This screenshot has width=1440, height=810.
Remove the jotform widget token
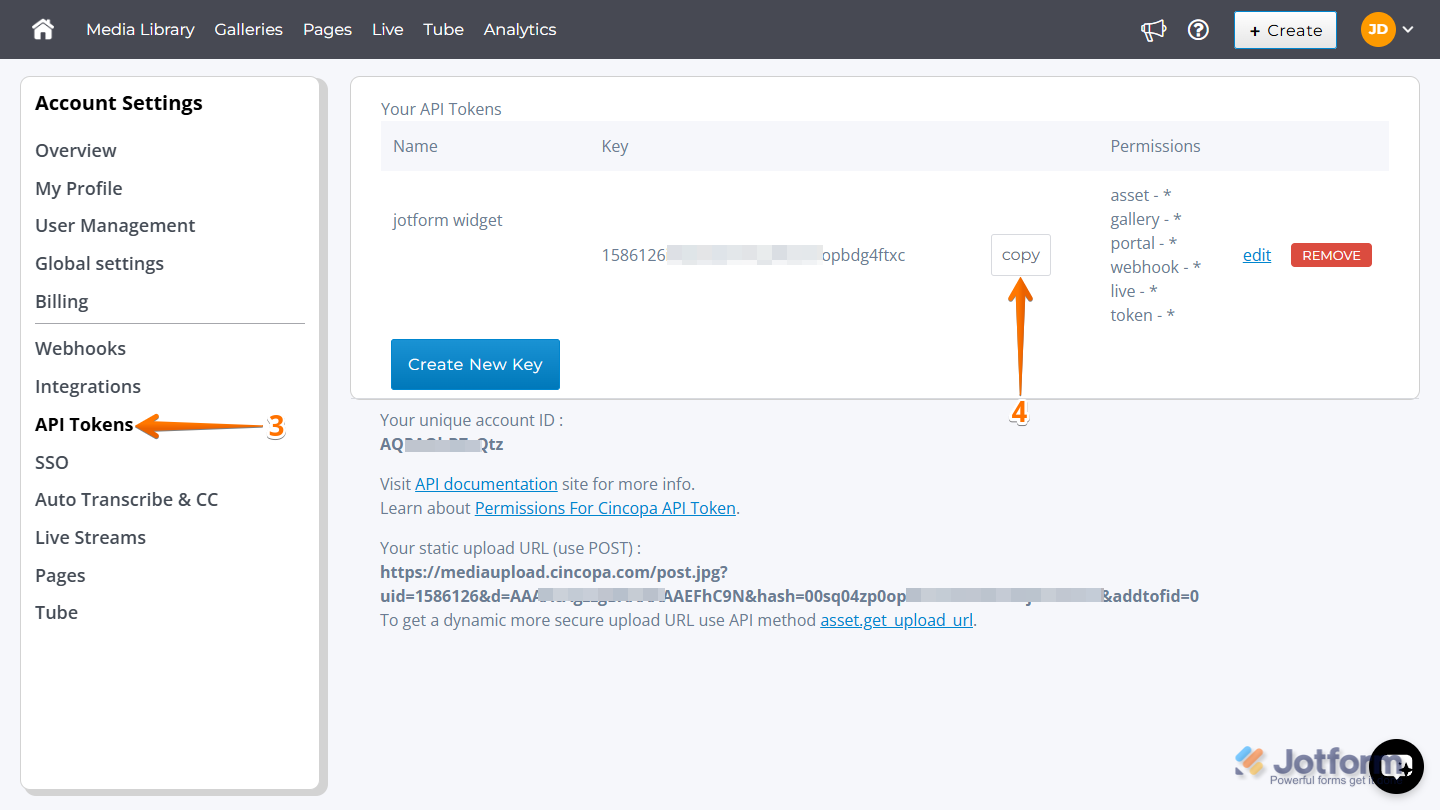tap(1331, 254)
